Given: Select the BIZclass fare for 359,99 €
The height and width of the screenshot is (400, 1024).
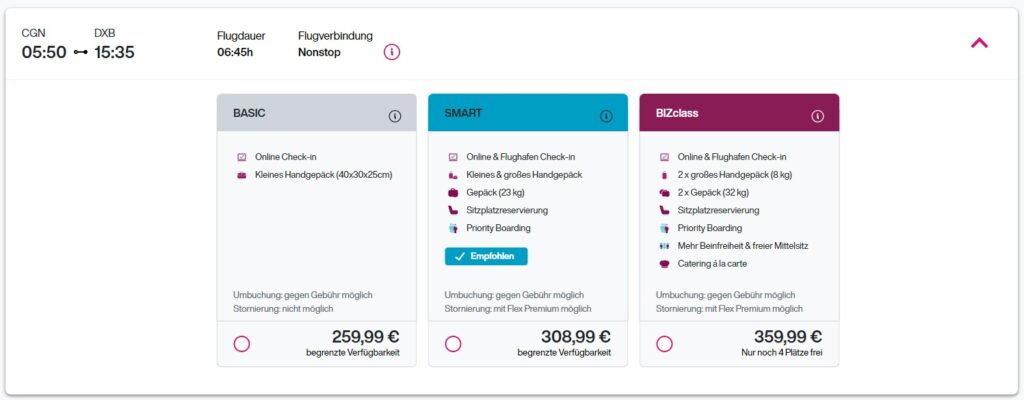Looking at the screenshot, I should [x=665, y=344].
